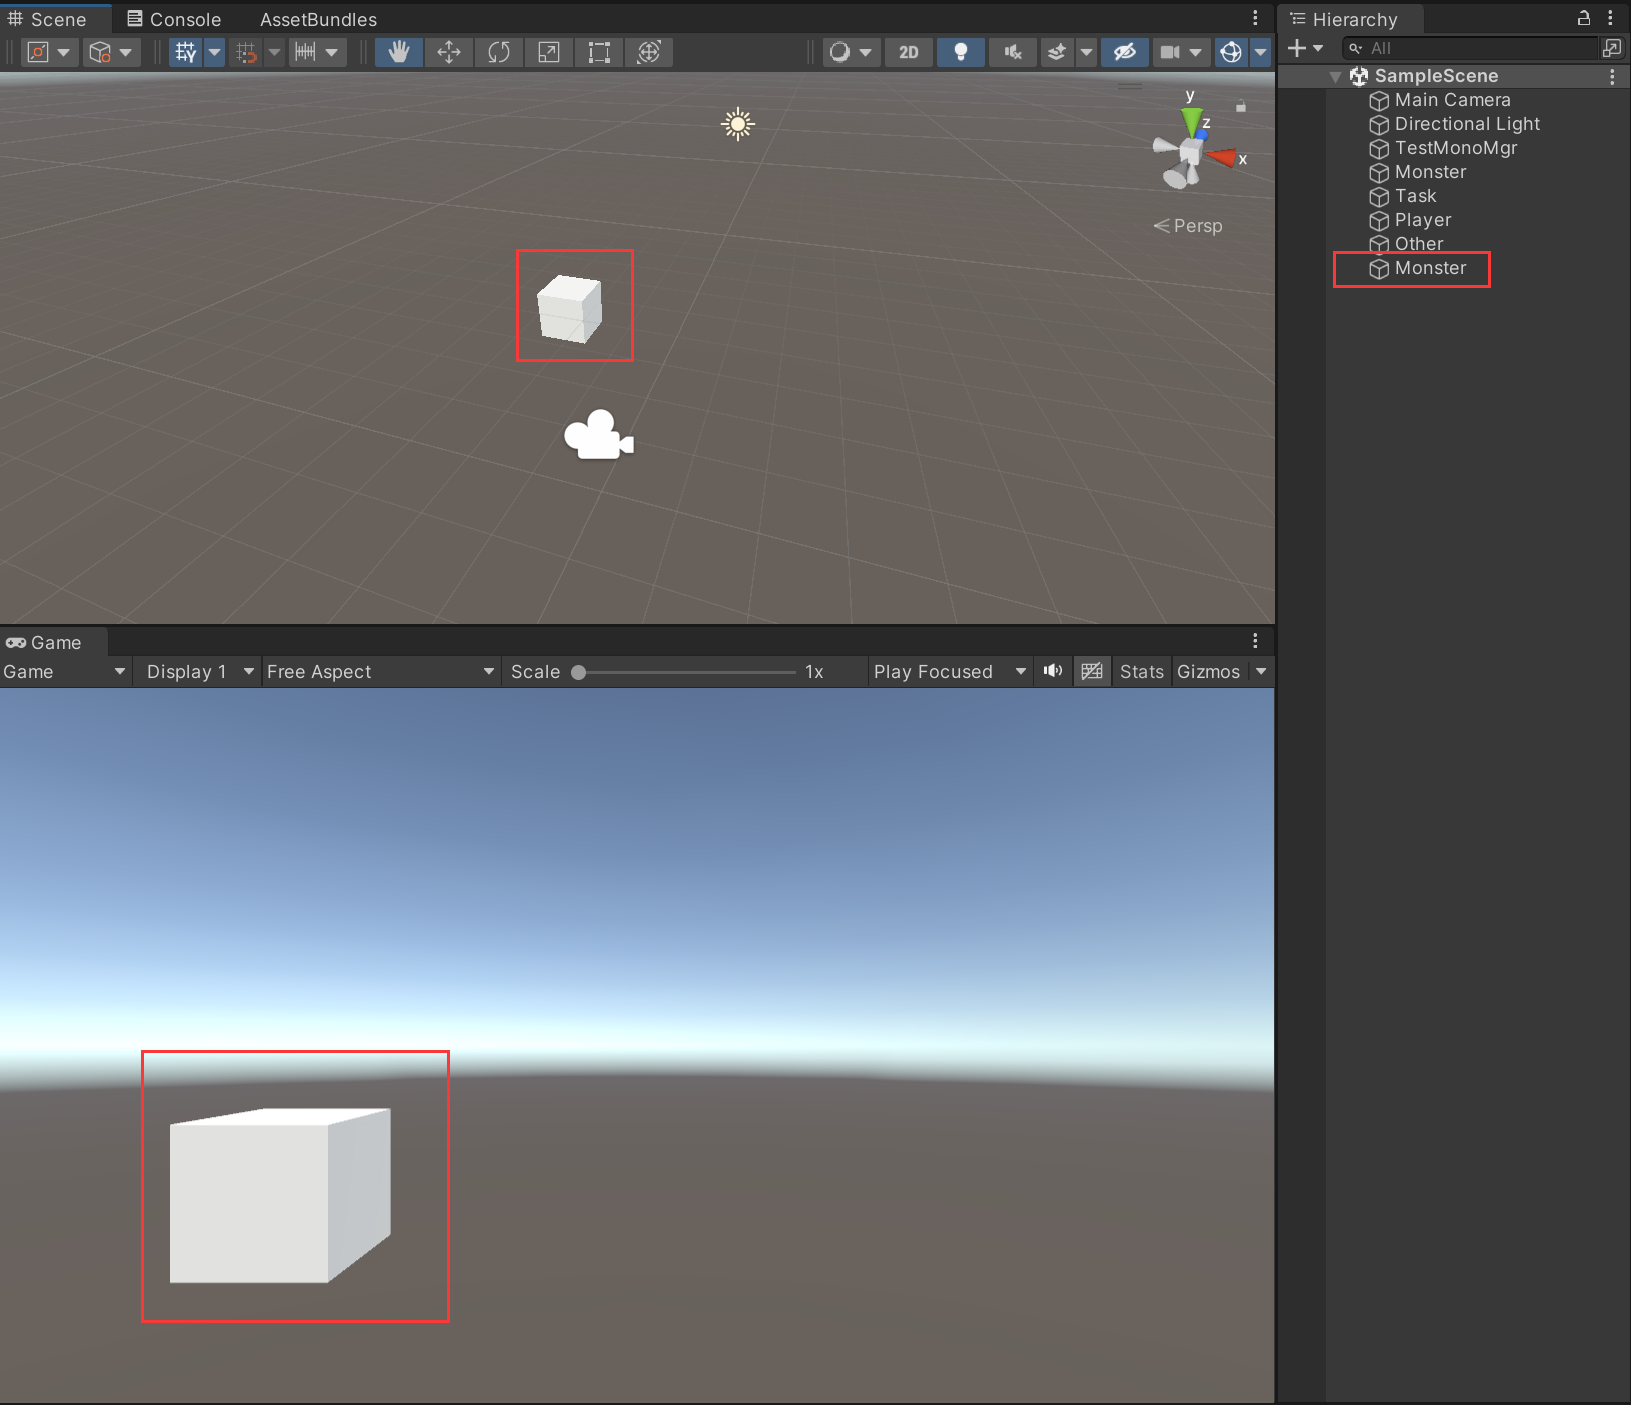Switch to the Console tab
1631x1405 pixels.
(x=174, y=19)
